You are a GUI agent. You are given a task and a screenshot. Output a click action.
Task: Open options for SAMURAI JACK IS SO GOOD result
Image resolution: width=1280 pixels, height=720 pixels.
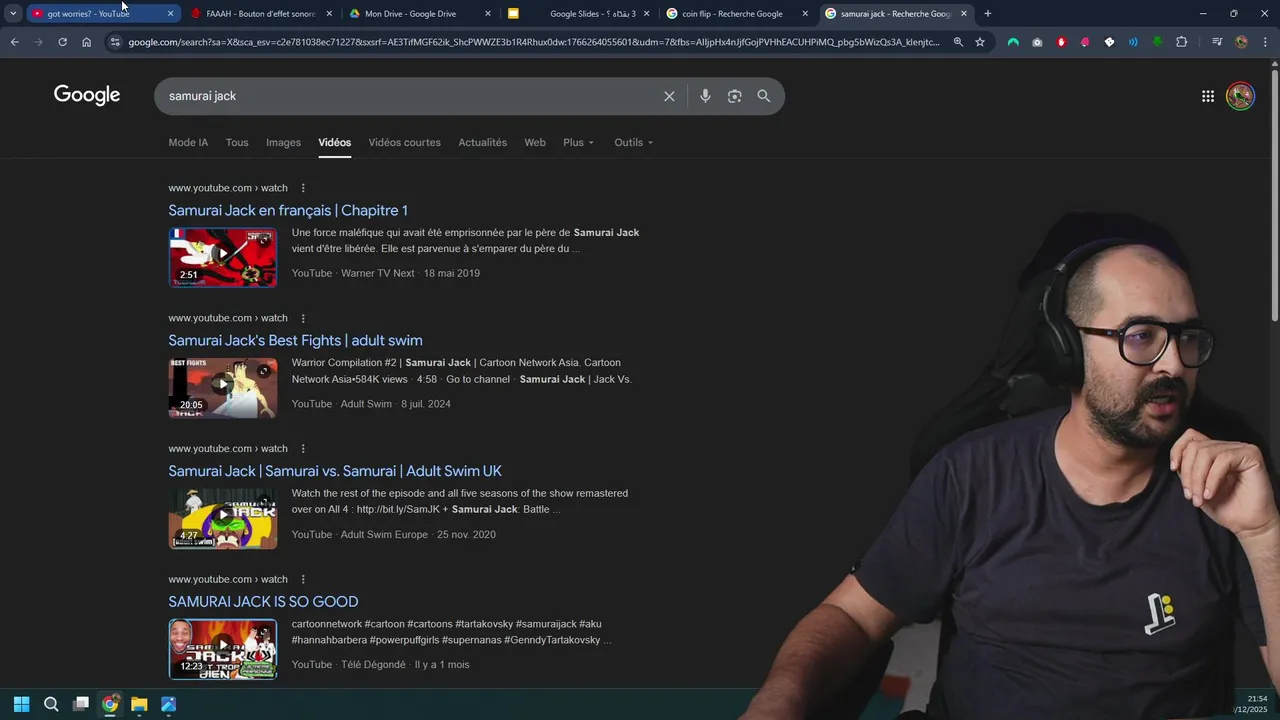coord(303,579)
